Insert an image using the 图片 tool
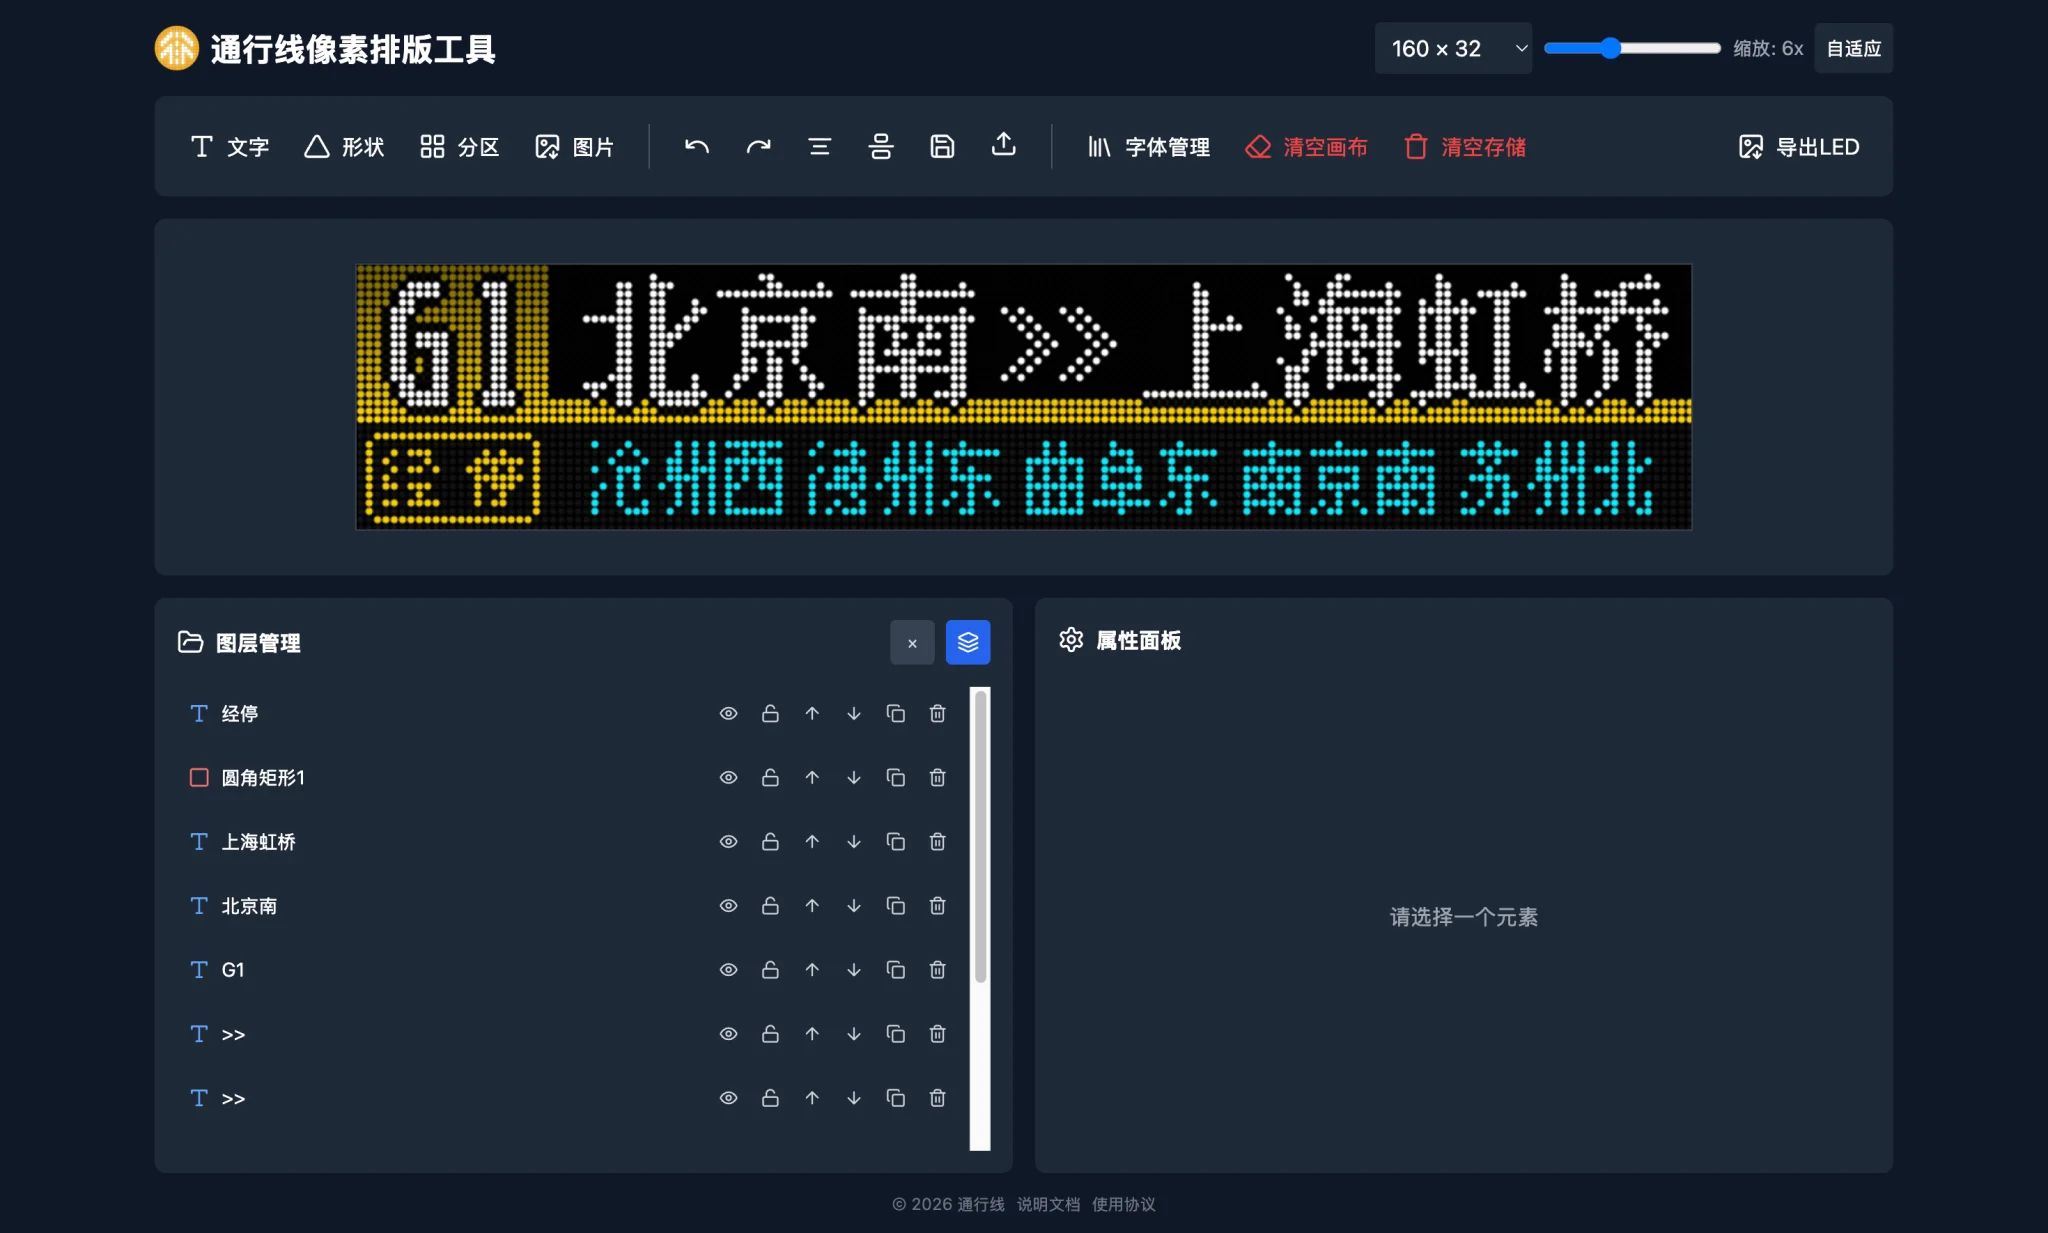The image size is (2048, 1233). [x=575, y=146]
